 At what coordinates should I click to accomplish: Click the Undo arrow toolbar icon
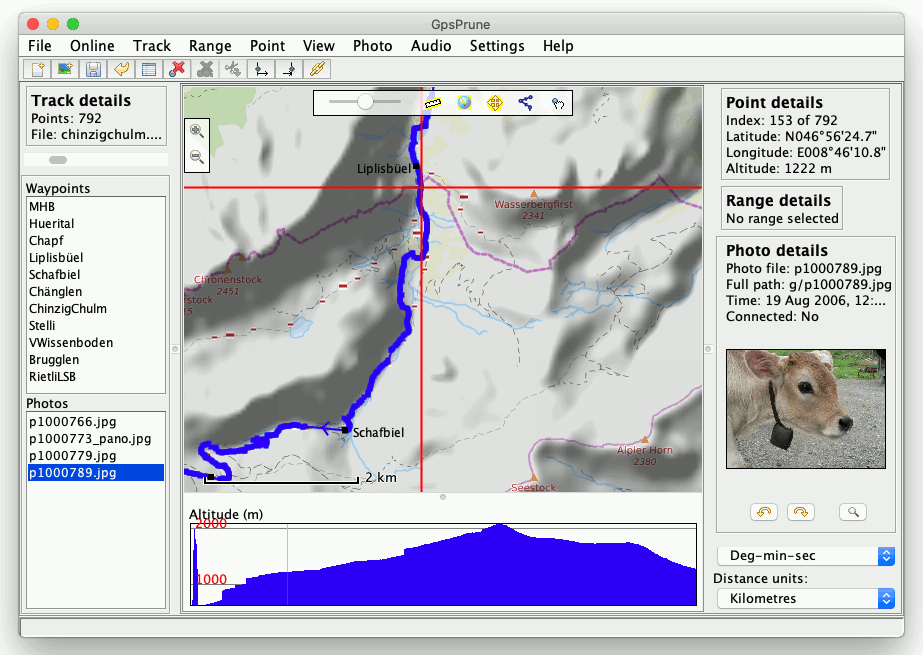(x=121, y=69)
